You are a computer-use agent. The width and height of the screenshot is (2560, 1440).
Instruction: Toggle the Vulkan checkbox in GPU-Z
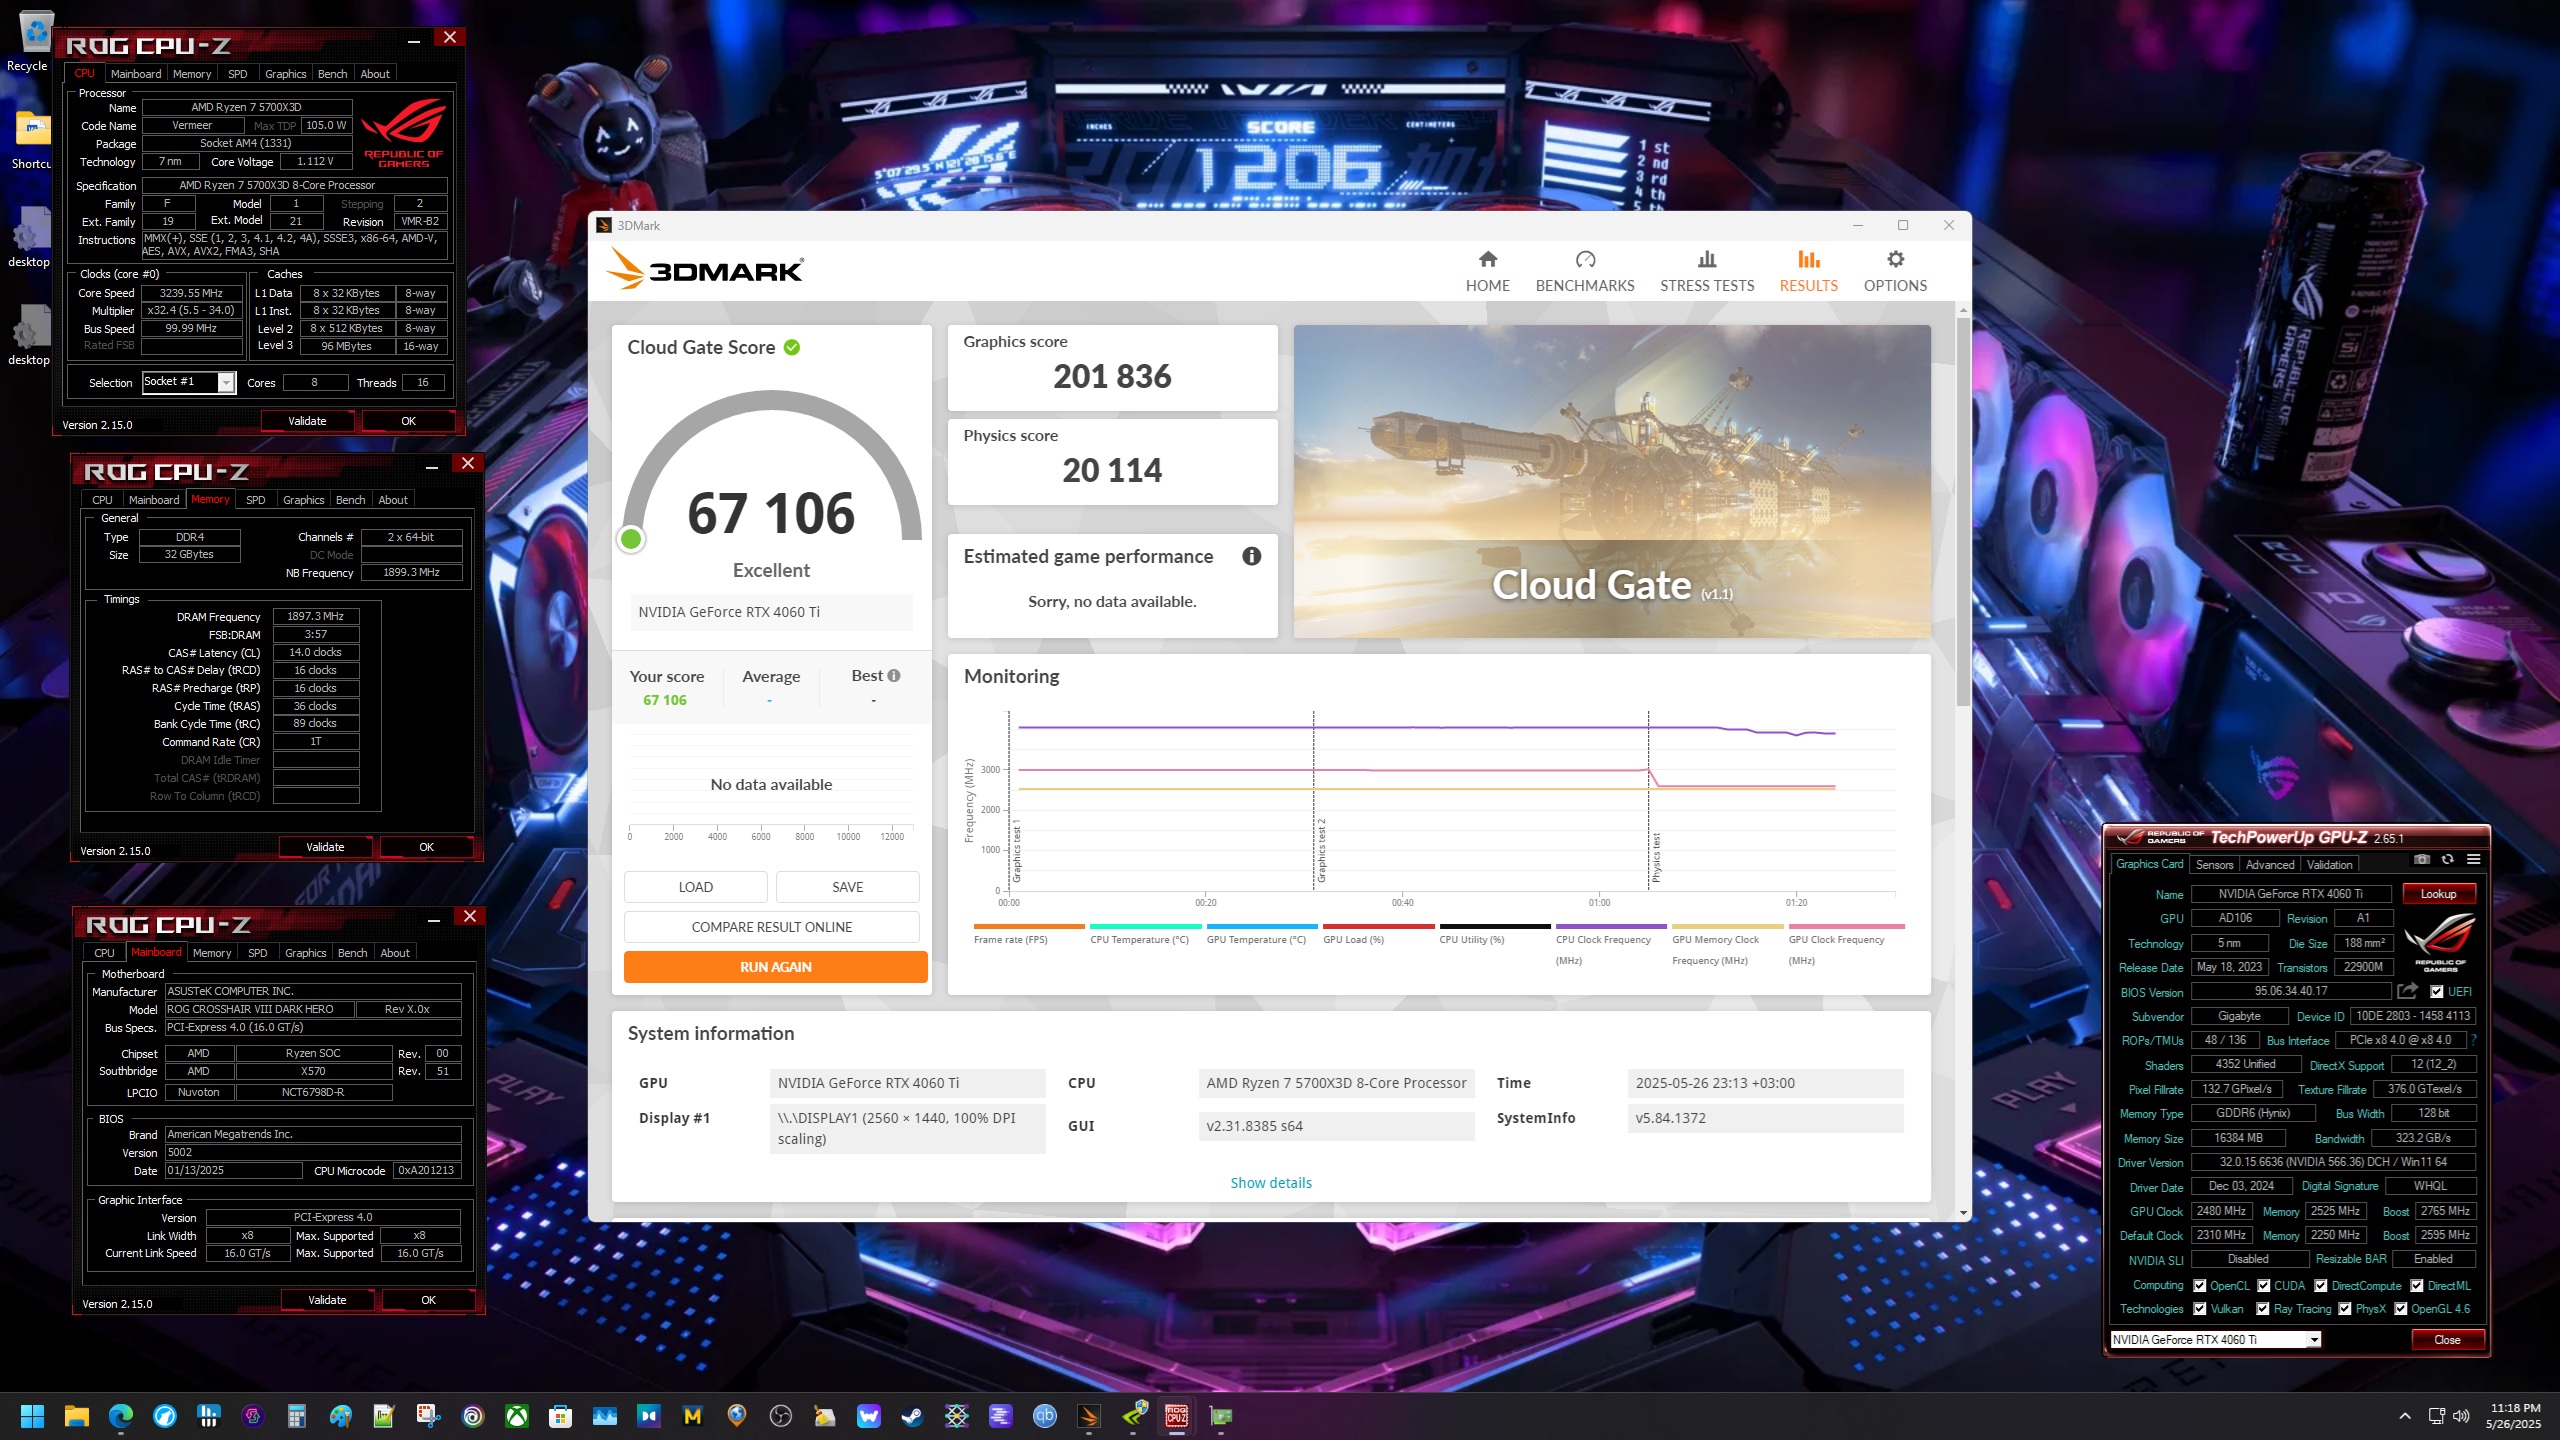(2200, 1309)
